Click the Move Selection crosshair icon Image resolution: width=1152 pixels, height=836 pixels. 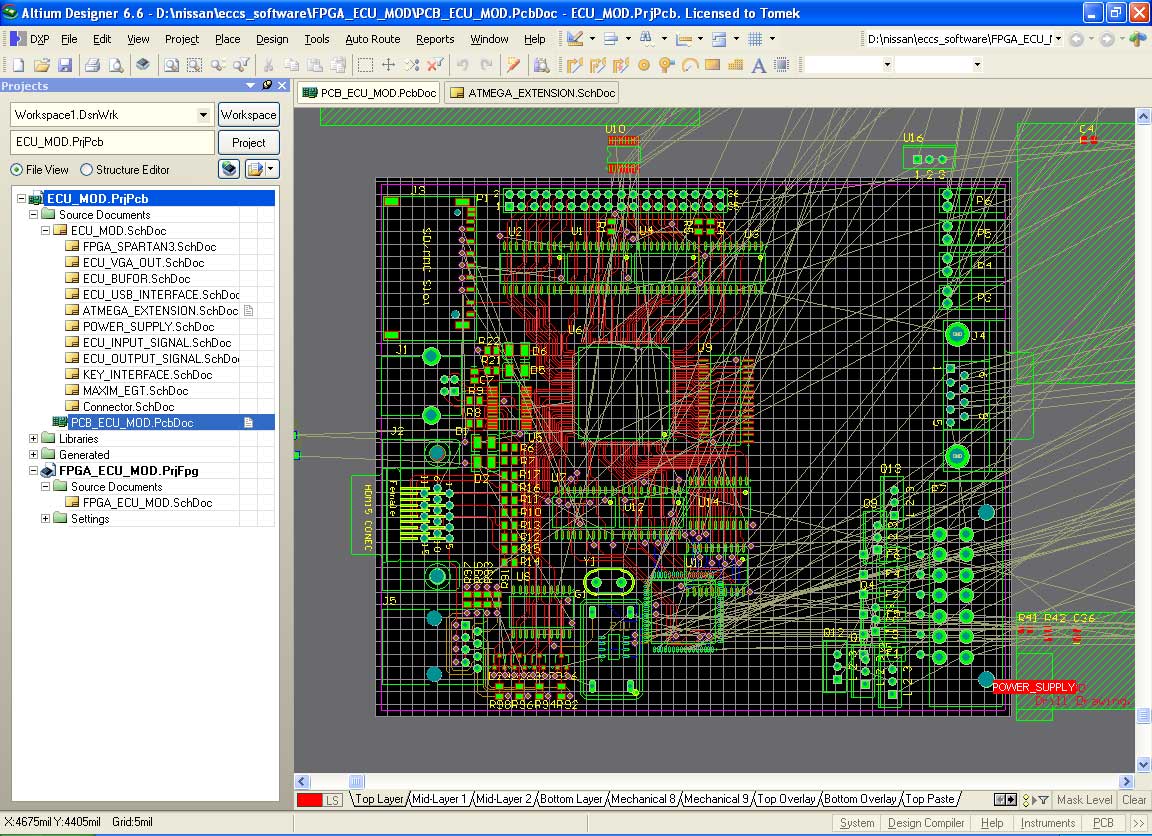tap(389, 65)
